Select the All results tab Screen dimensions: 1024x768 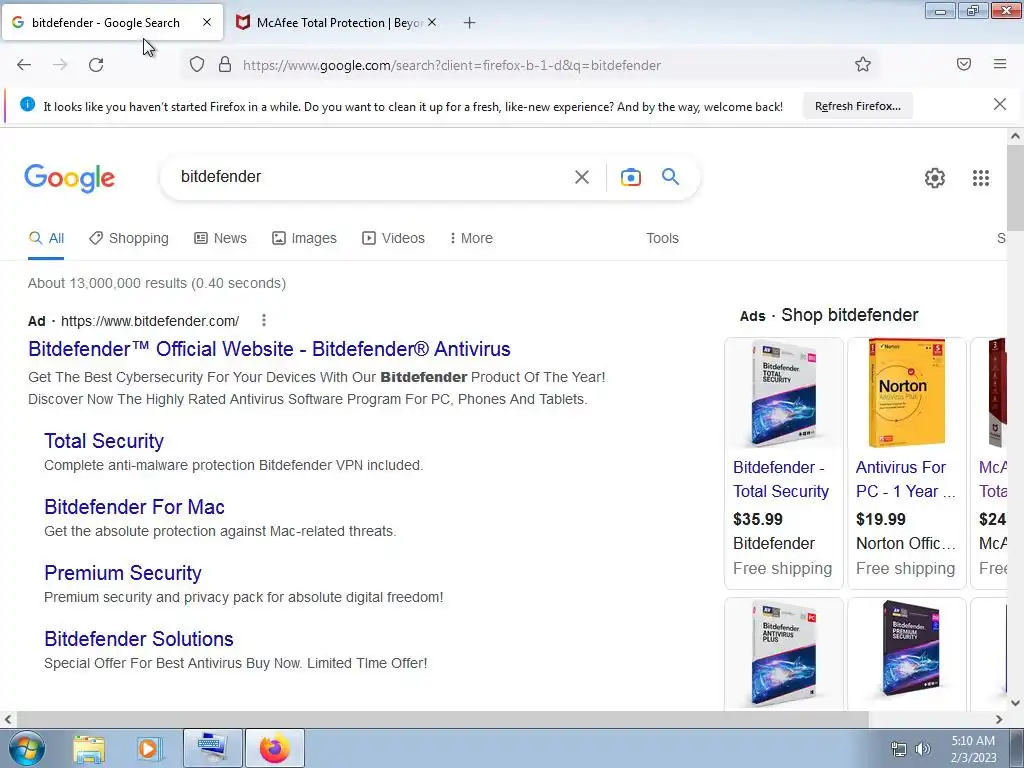pyautogui.click(x=46, y=238)
